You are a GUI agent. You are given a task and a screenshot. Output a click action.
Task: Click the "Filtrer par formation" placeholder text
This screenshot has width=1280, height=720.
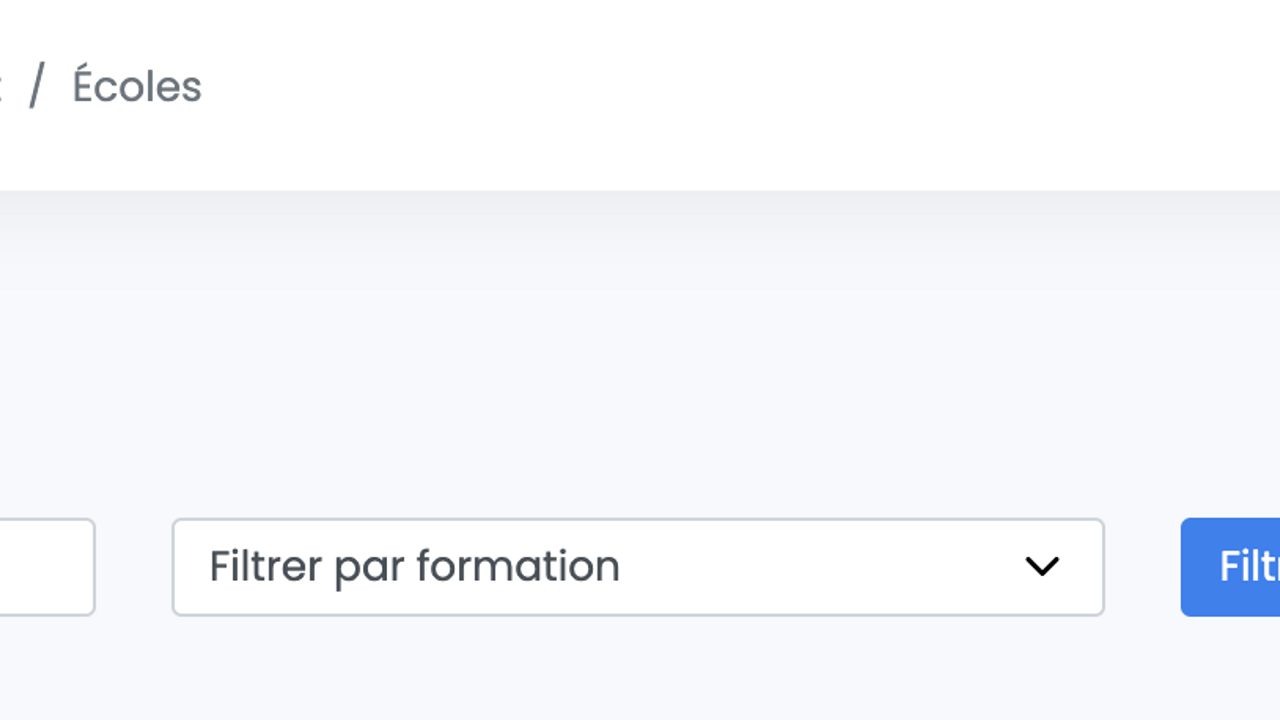(414, 567)
